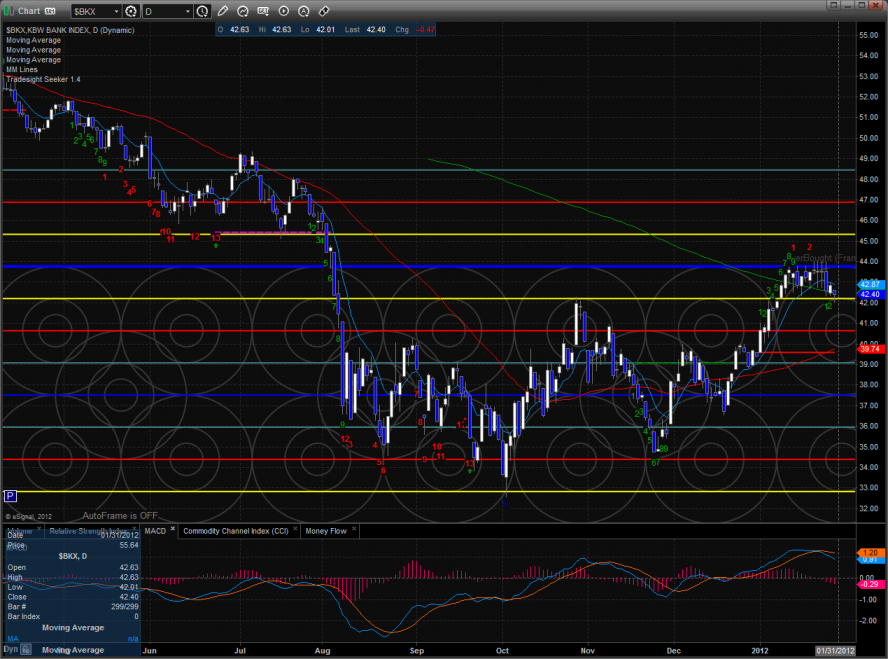Click the 39.74 red price marker
This screenshot has width=888, height=659.
(870, 349)
